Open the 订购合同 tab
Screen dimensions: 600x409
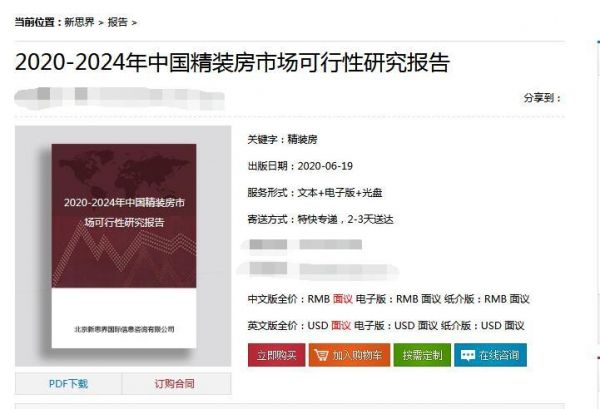[x=174, y=383]
